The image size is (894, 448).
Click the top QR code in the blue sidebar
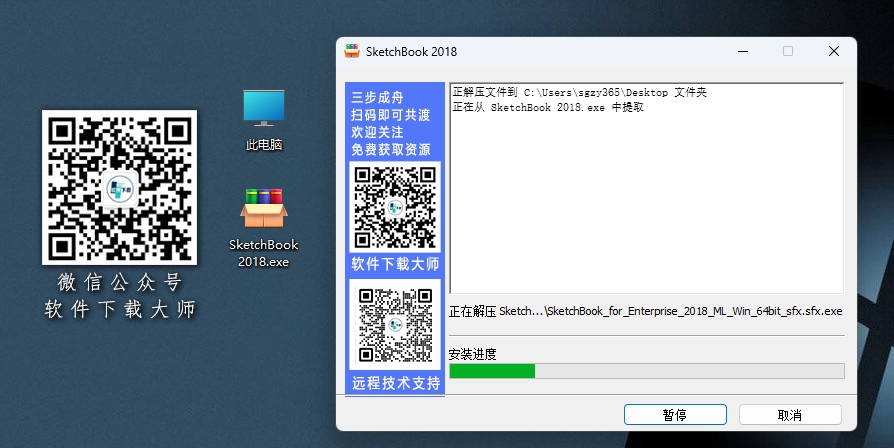coord(395,206)
